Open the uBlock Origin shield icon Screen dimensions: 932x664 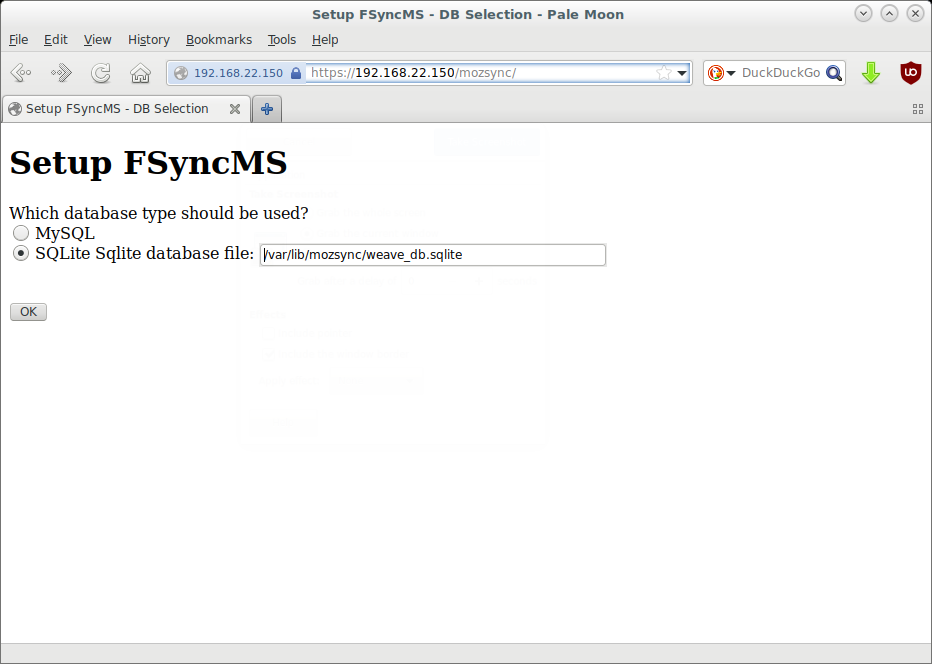(911, 73)
